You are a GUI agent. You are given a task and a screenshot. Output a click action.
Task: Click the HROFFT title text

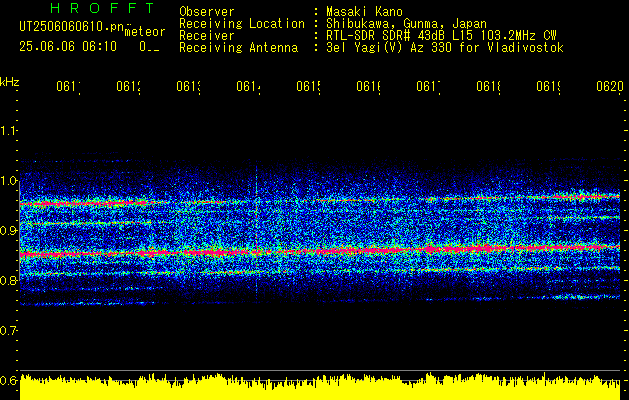coord(102,8)
